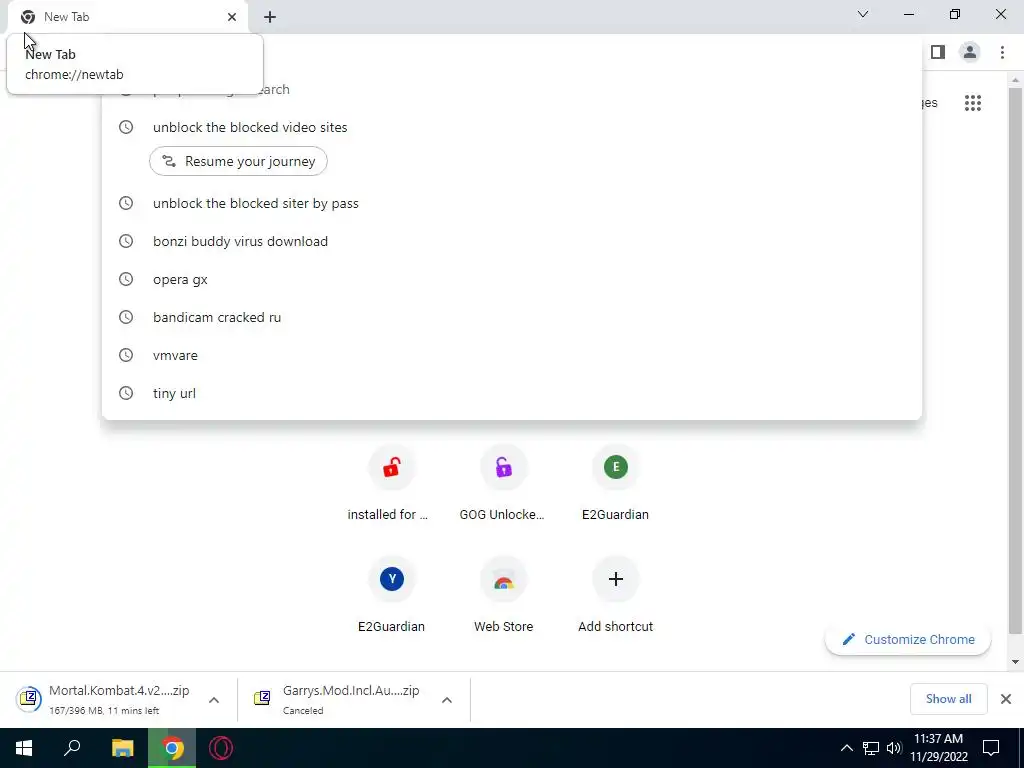This screenshot has height=768, width=1024.
Task: Open the Chrome side panel icon
Action: 938,52
